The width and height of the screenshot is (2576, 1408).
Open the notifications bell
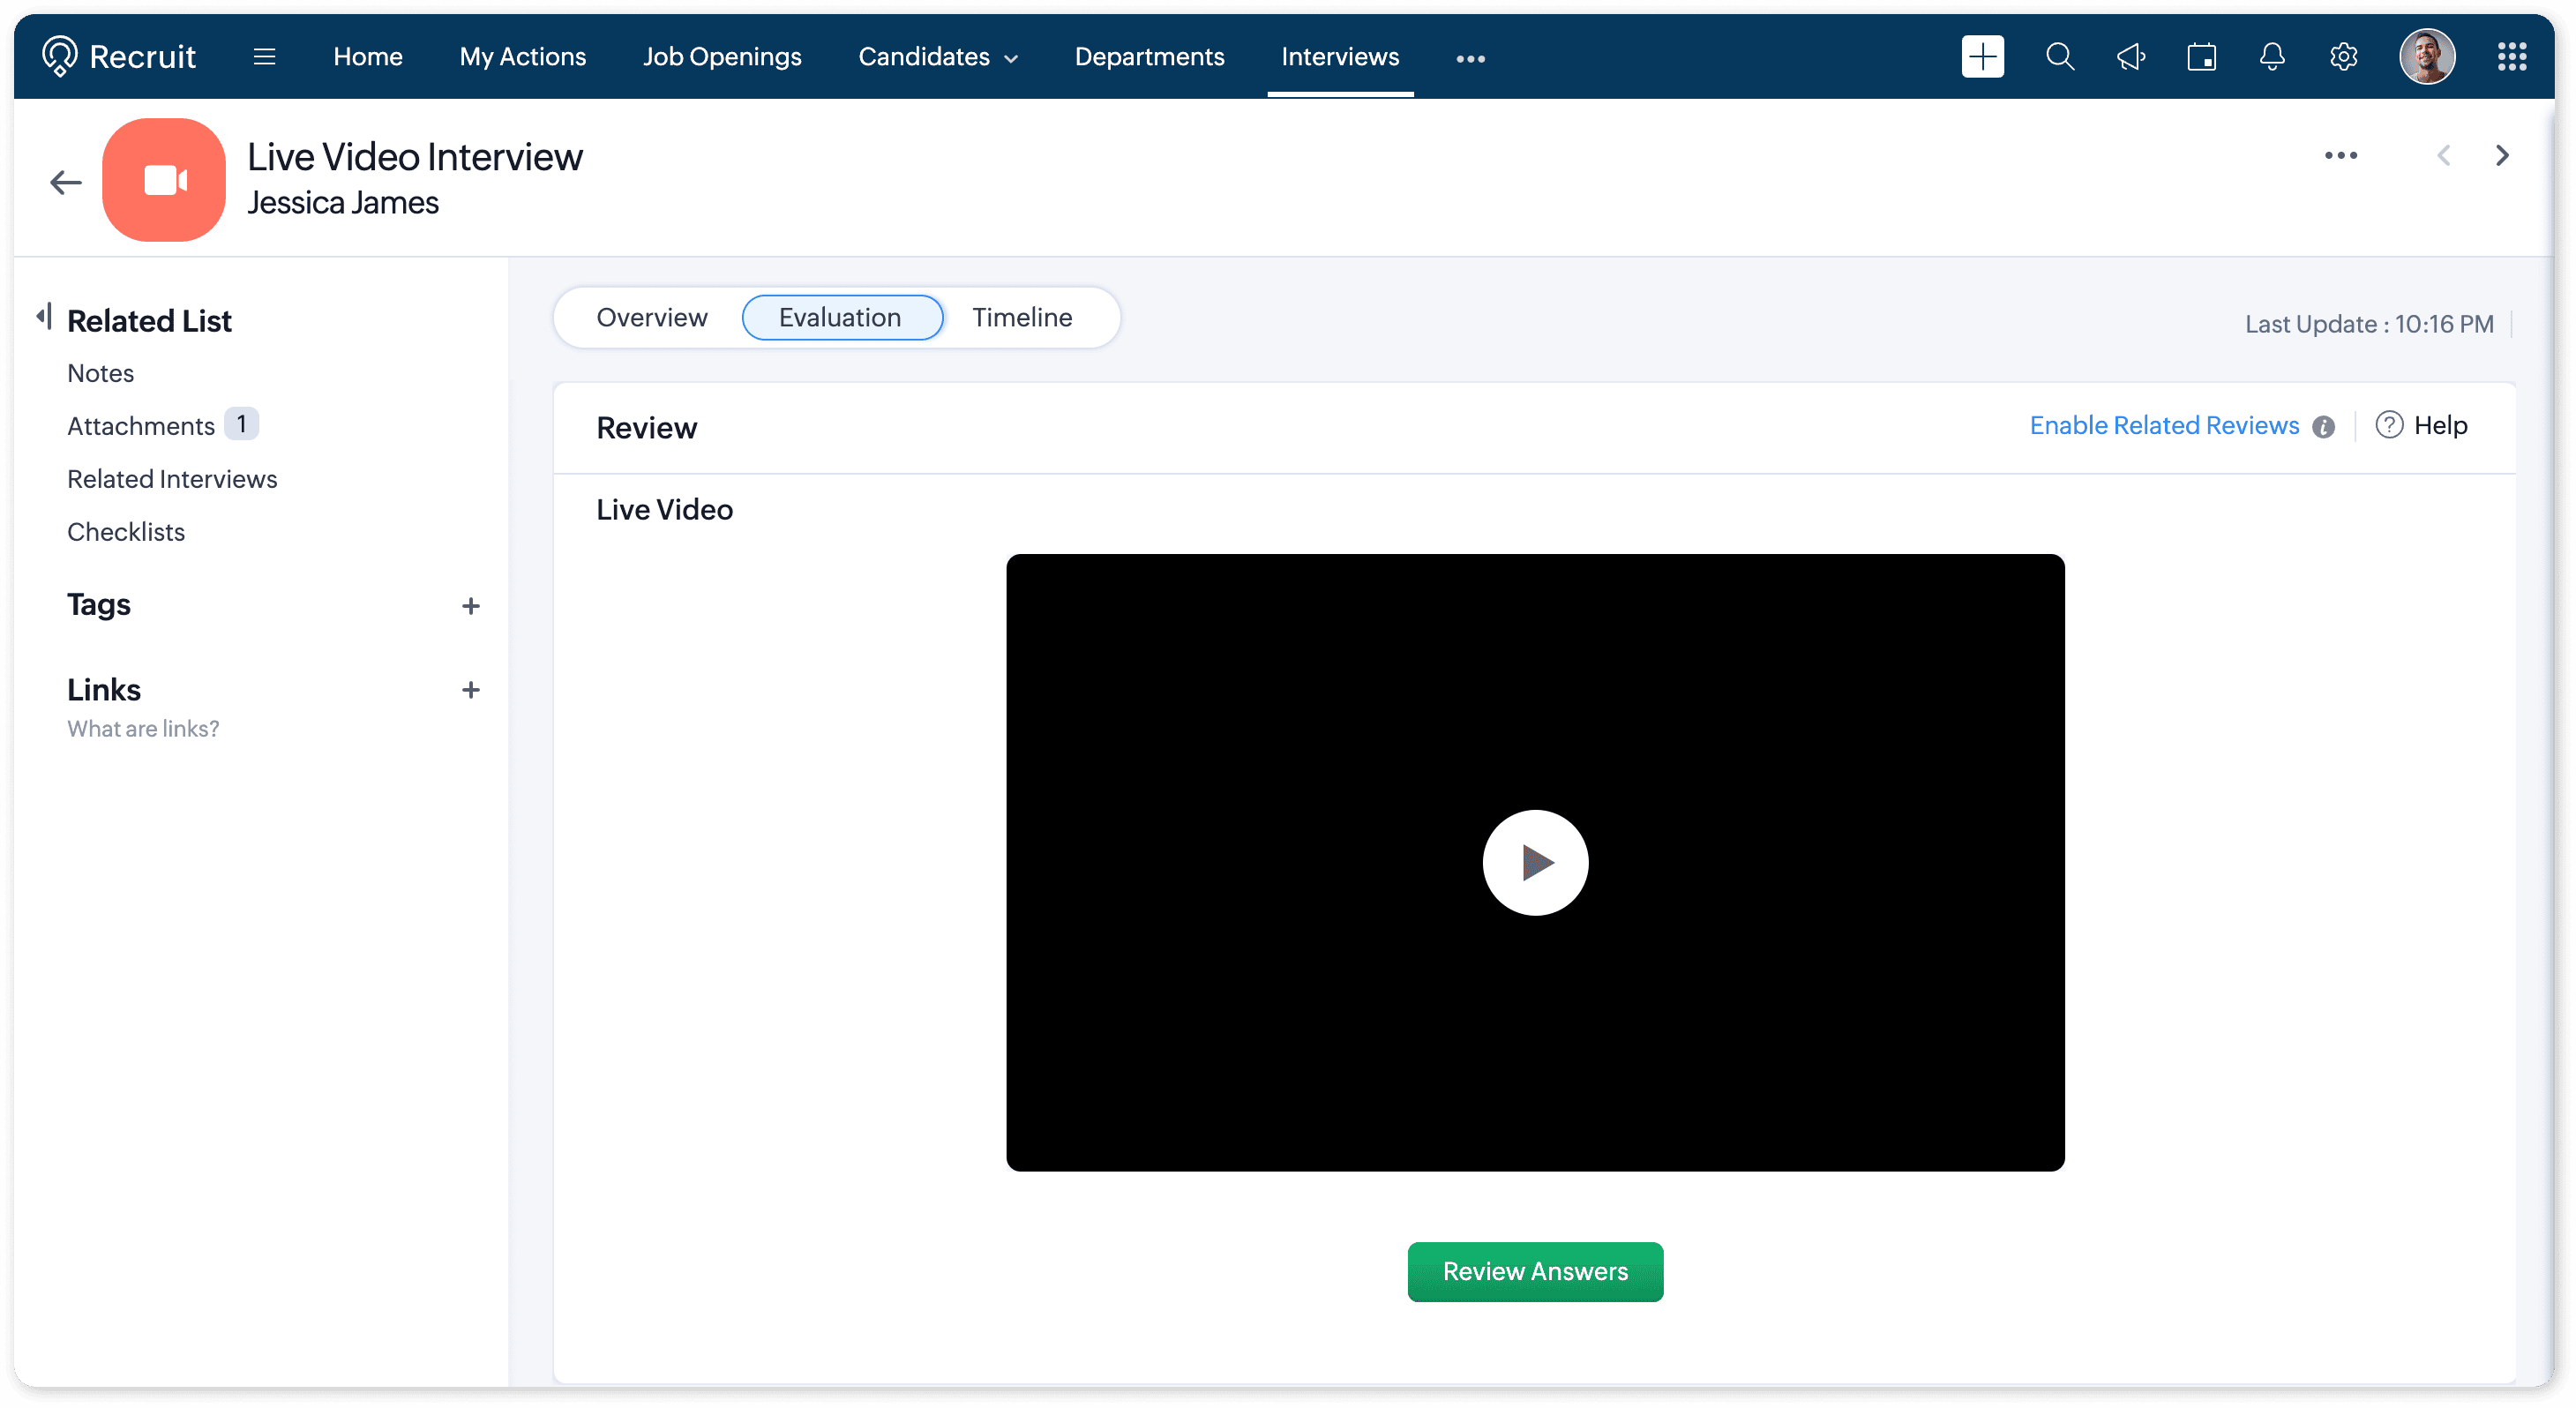[x=2272, y=57]
